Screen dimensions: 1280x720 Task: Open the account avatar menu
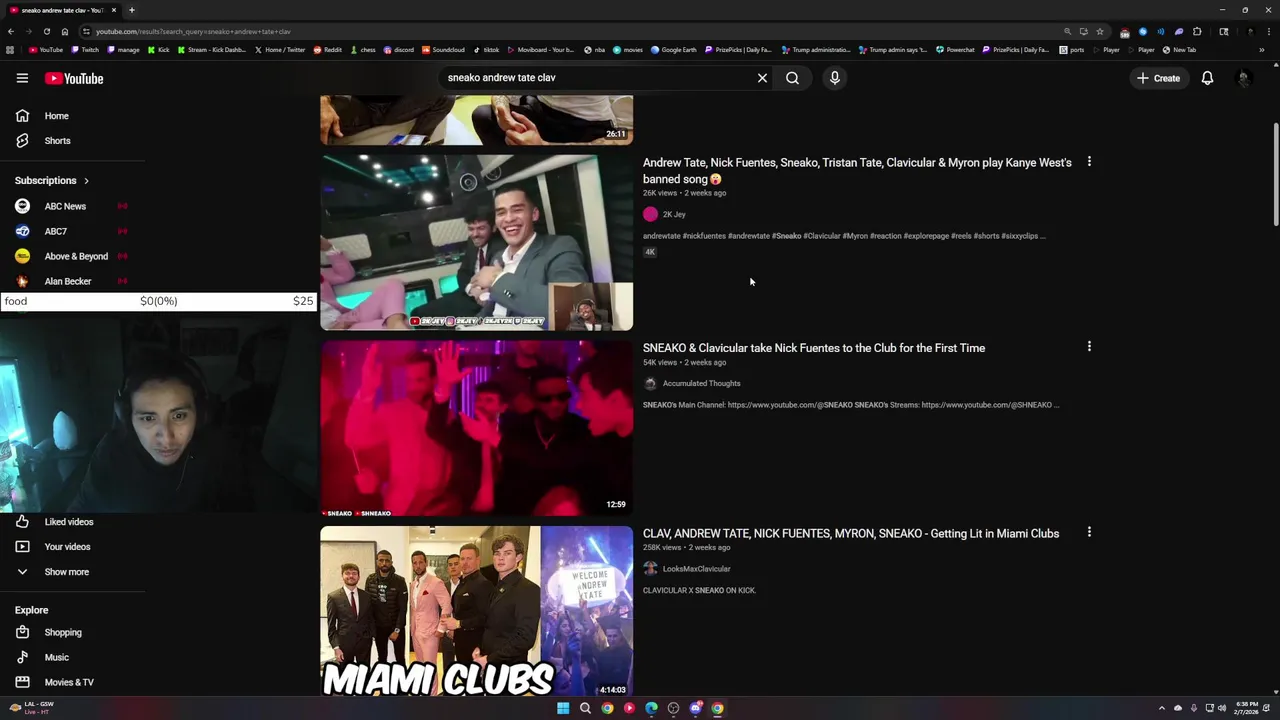click(1243, 78)
